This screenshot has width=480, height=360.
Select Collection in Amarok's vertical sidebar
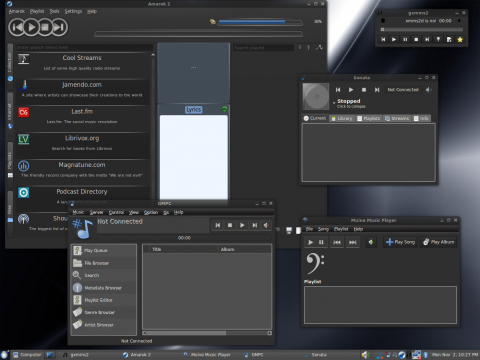10,66
